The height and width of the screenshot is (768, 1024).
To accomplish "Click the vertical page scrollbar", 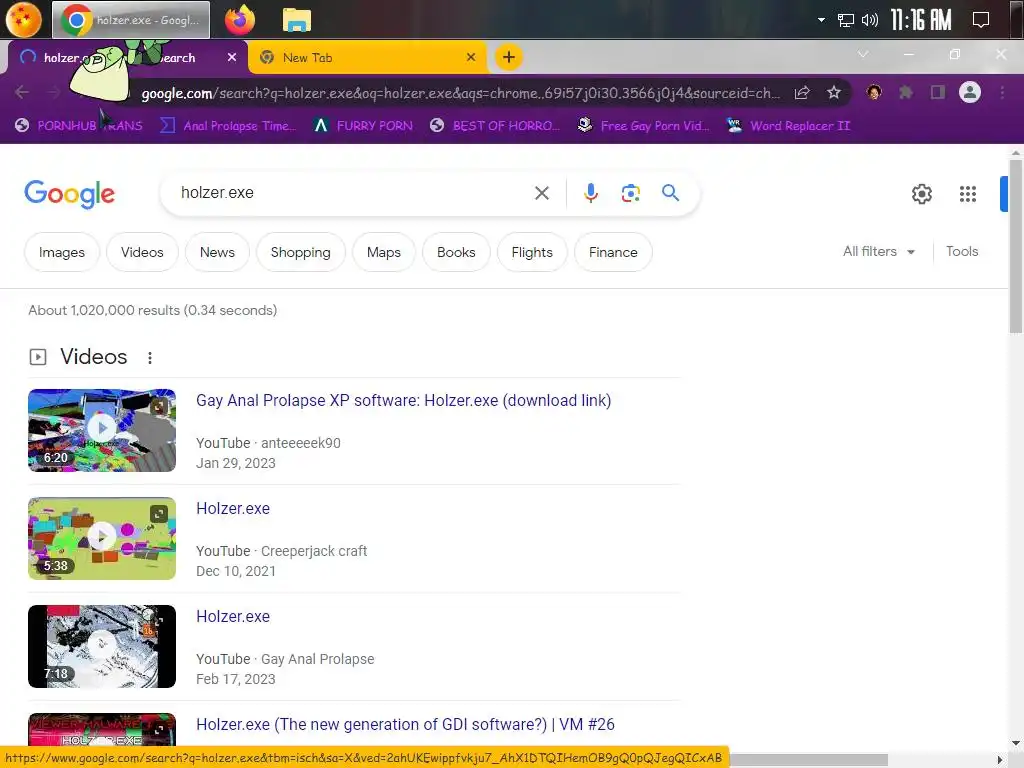I will [x=1016, y=248].
